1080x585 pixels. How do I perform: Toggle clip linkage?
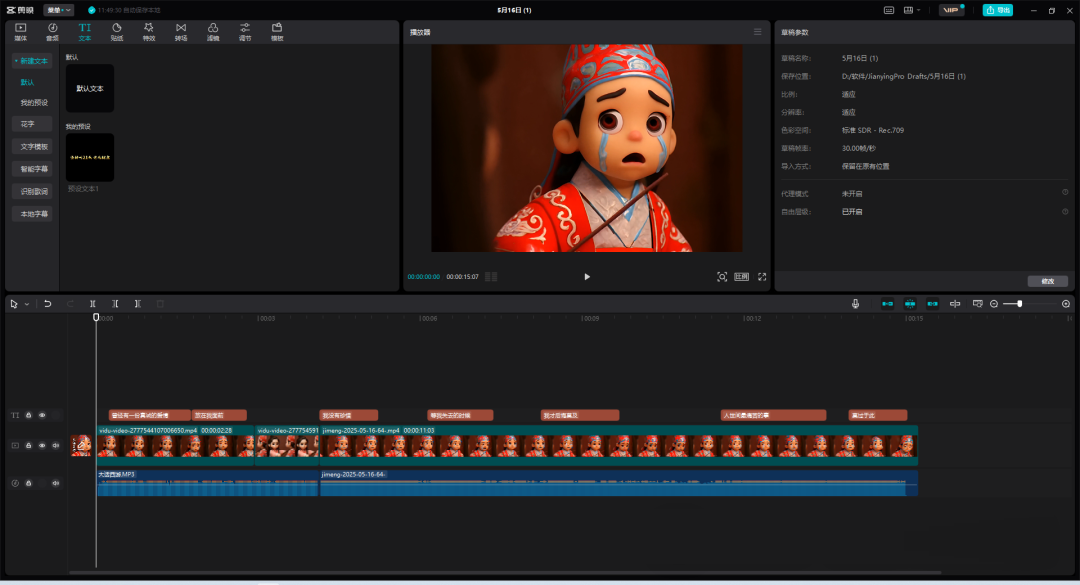pos(933,304)
